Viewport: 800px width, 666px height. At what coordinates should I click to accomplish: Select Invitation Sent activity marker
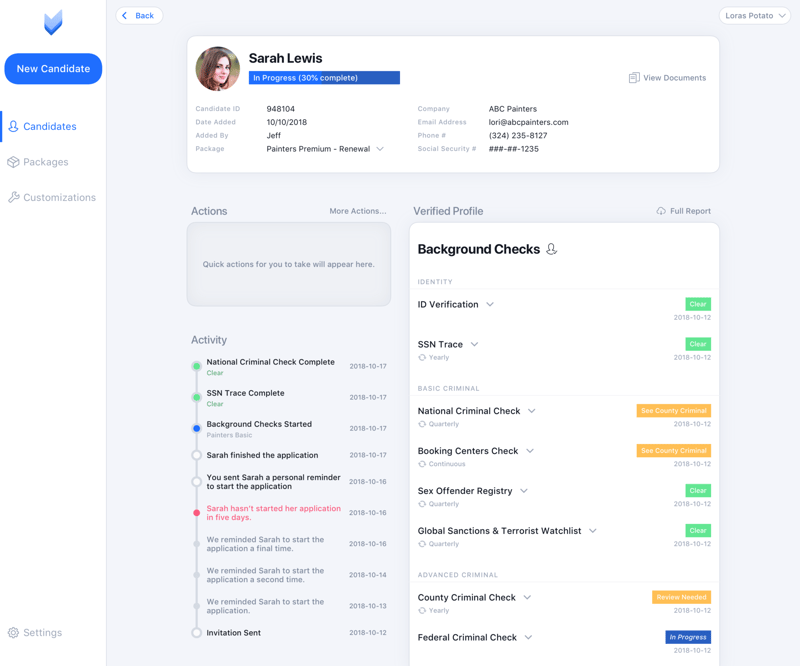click(196, 632)
